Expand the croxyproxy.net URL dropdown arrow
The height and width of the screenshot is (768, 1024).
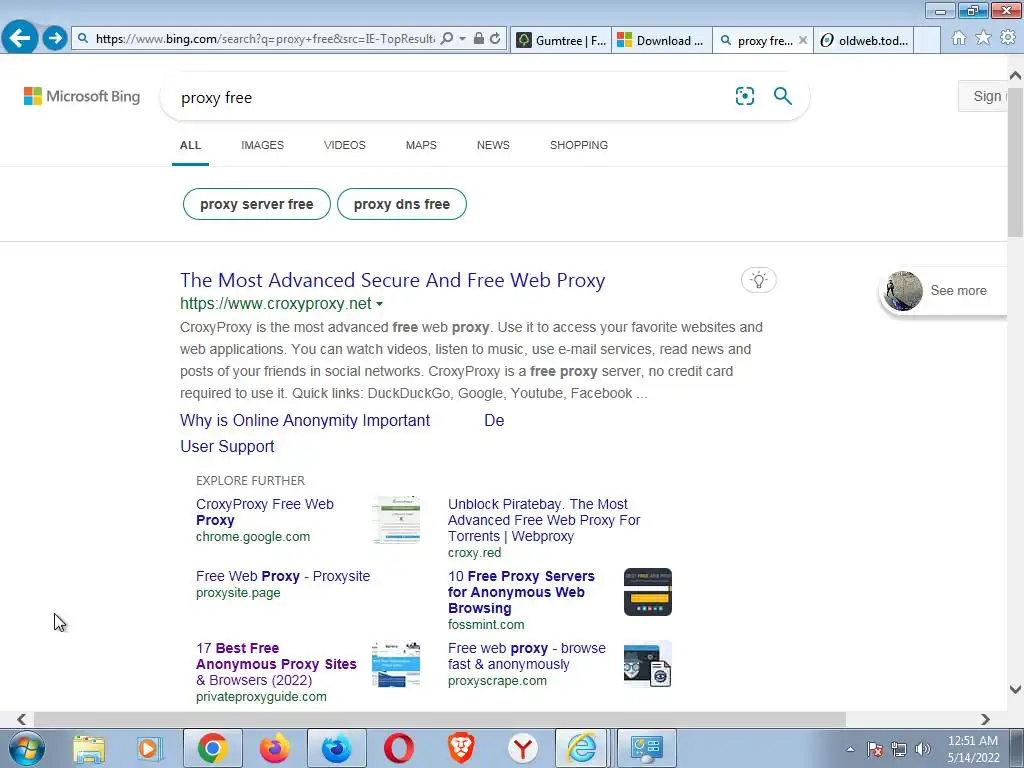click(379, 304)
